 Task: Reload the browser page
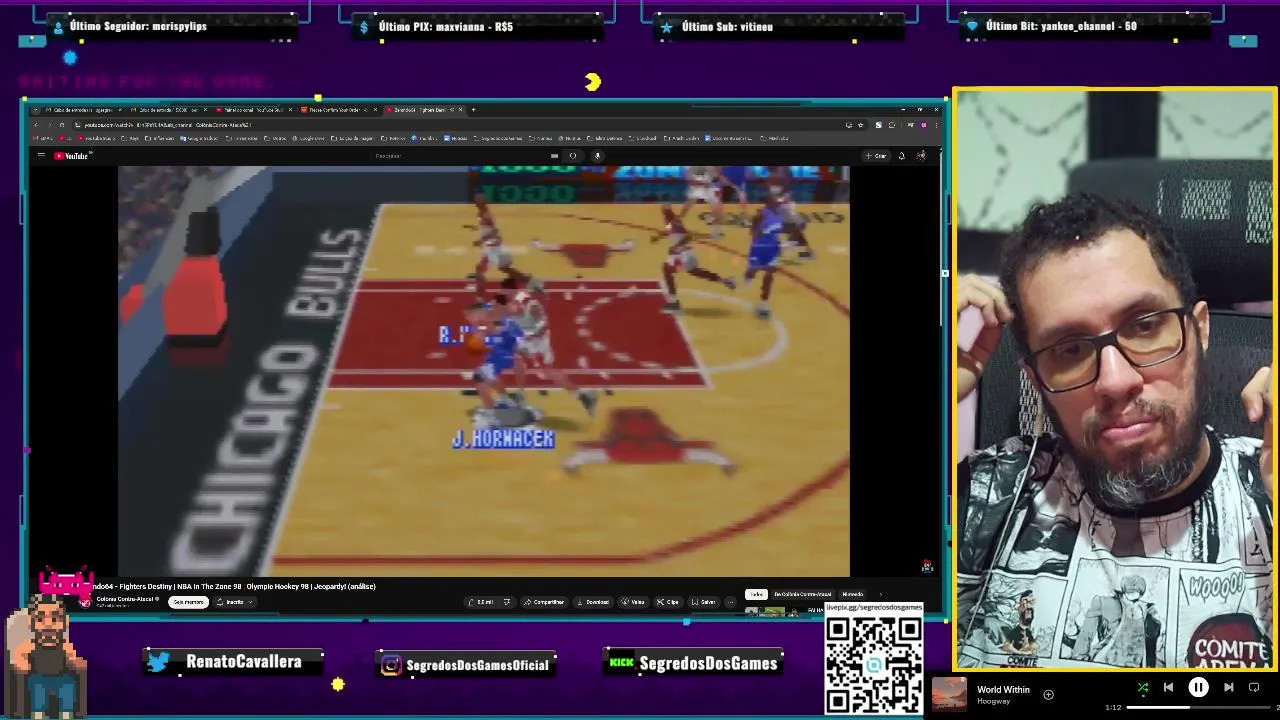(x=62, y=125)
